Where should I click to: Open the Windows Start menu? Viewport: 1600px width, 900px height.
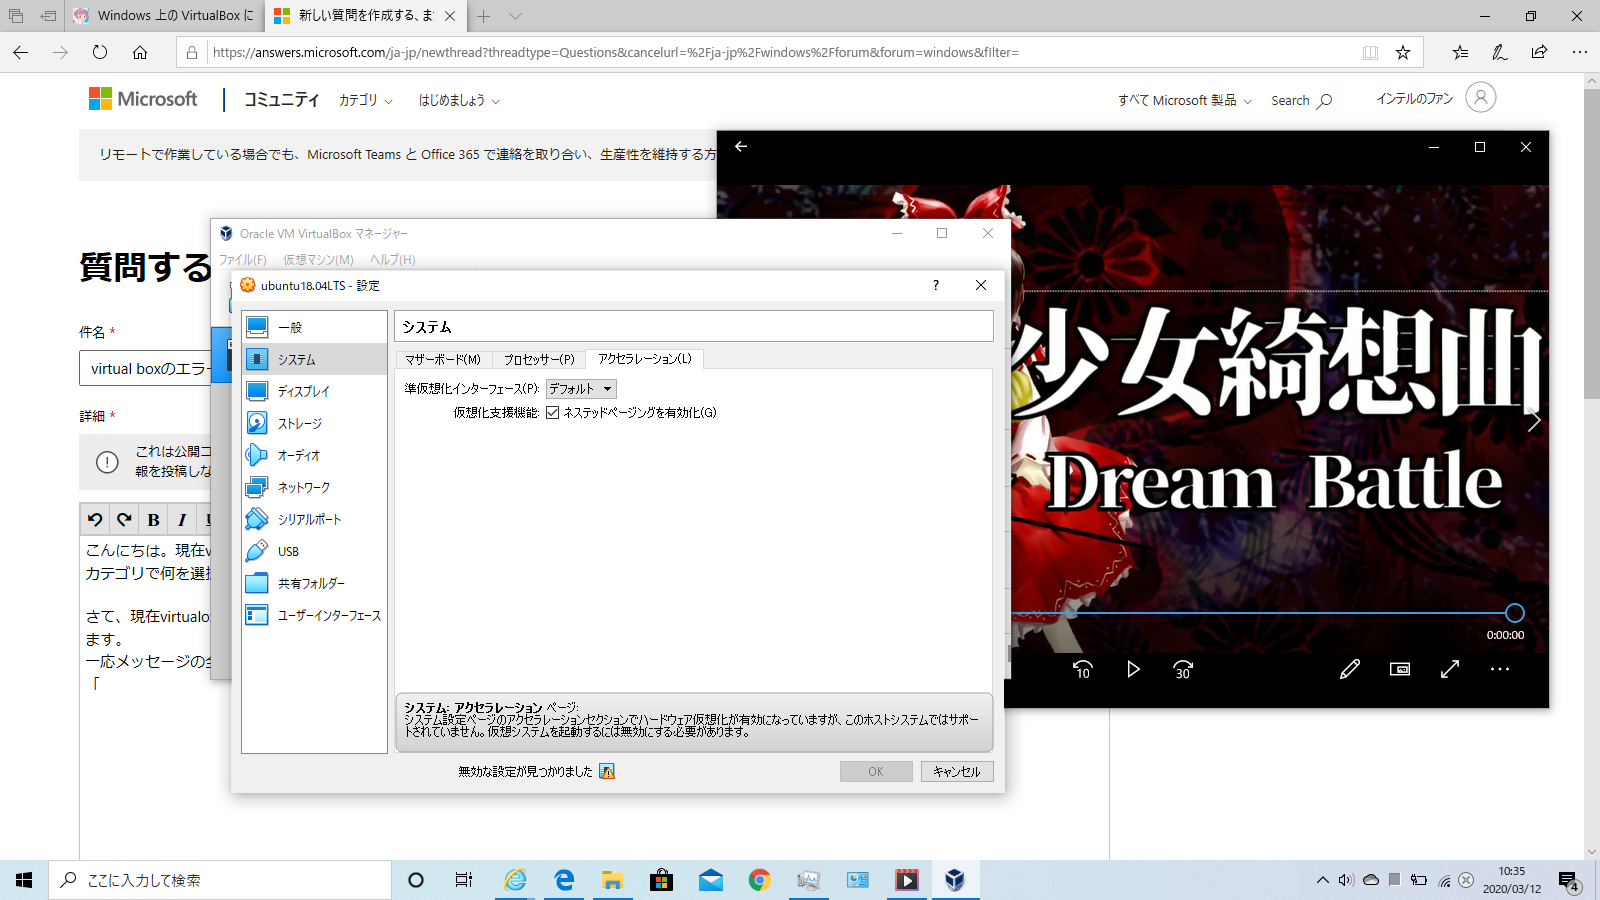point(24,880)
